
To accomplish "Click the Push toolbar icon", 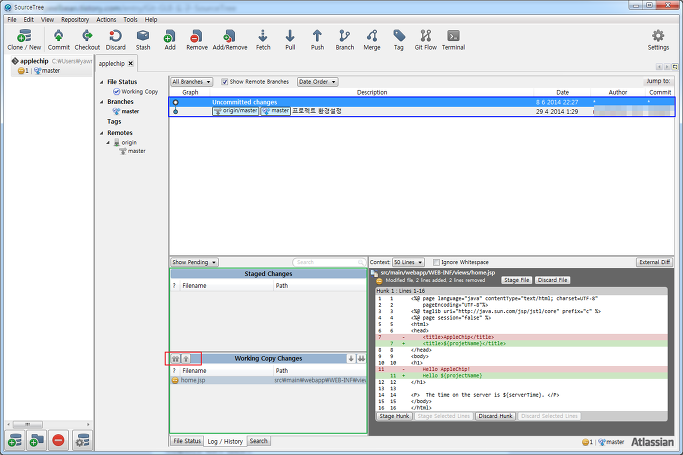I will (x=317, y=40).
